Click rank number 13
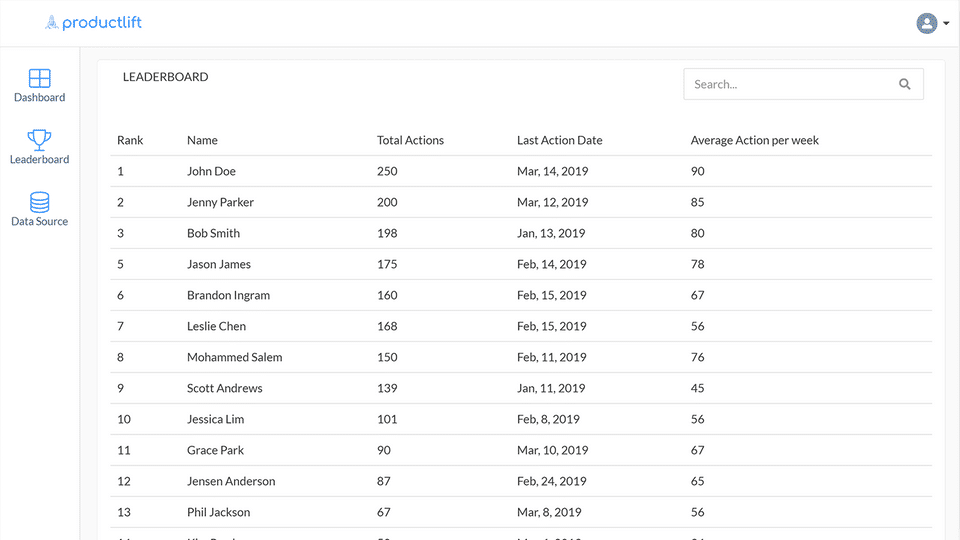Screen dimensions: 960x540 coord(124,512)
